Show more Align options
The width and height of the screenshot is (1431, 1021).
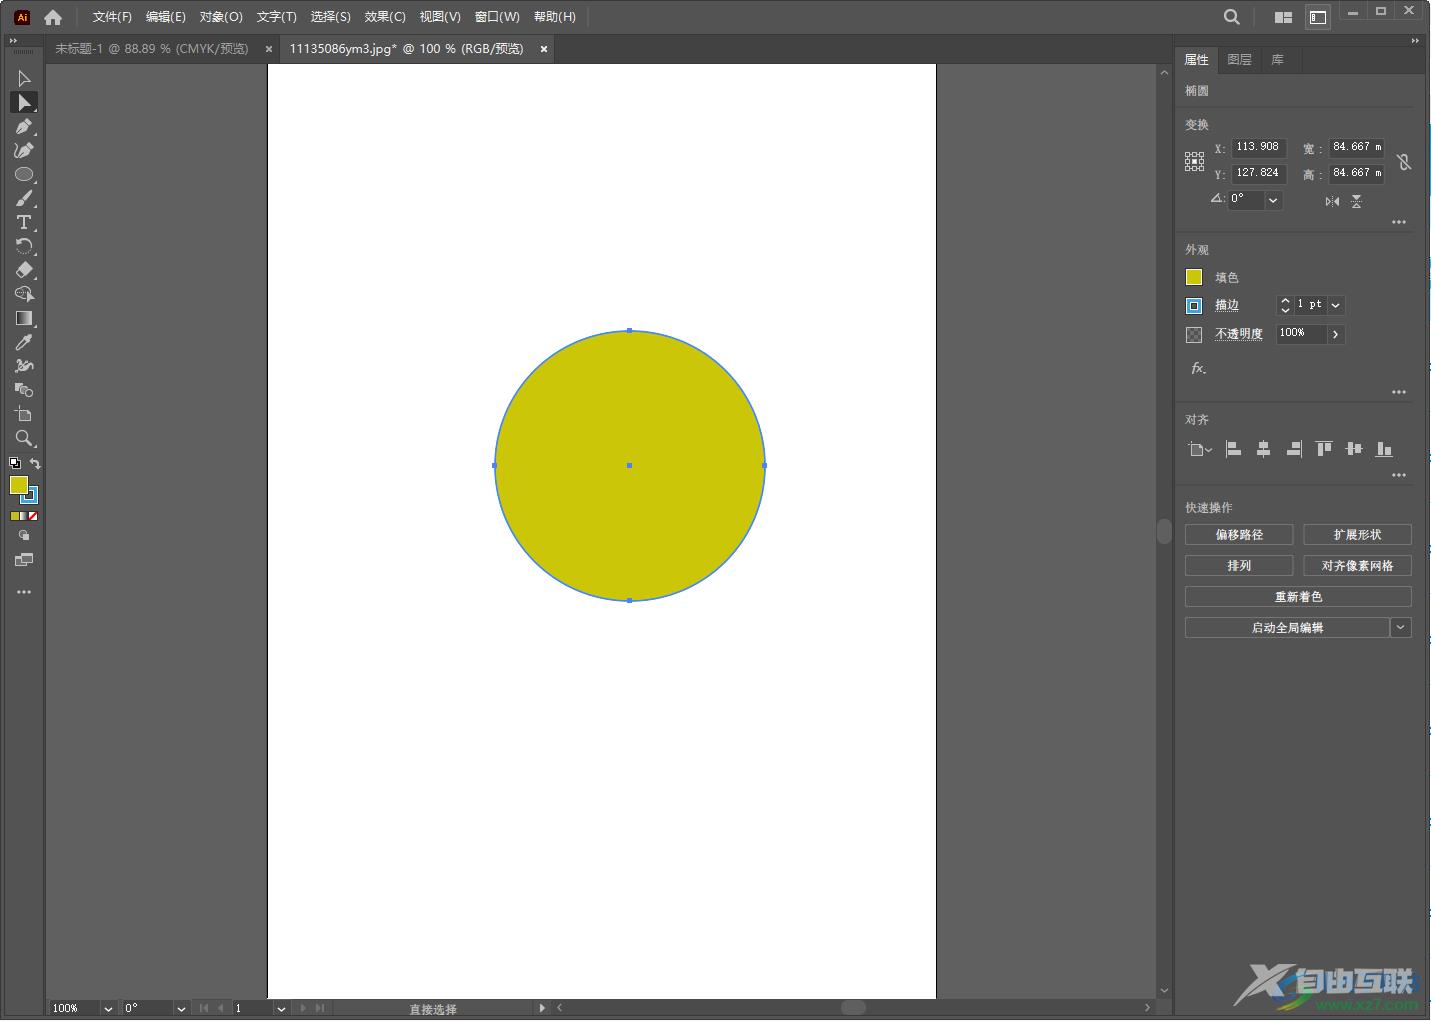(x=1399, y=475)
